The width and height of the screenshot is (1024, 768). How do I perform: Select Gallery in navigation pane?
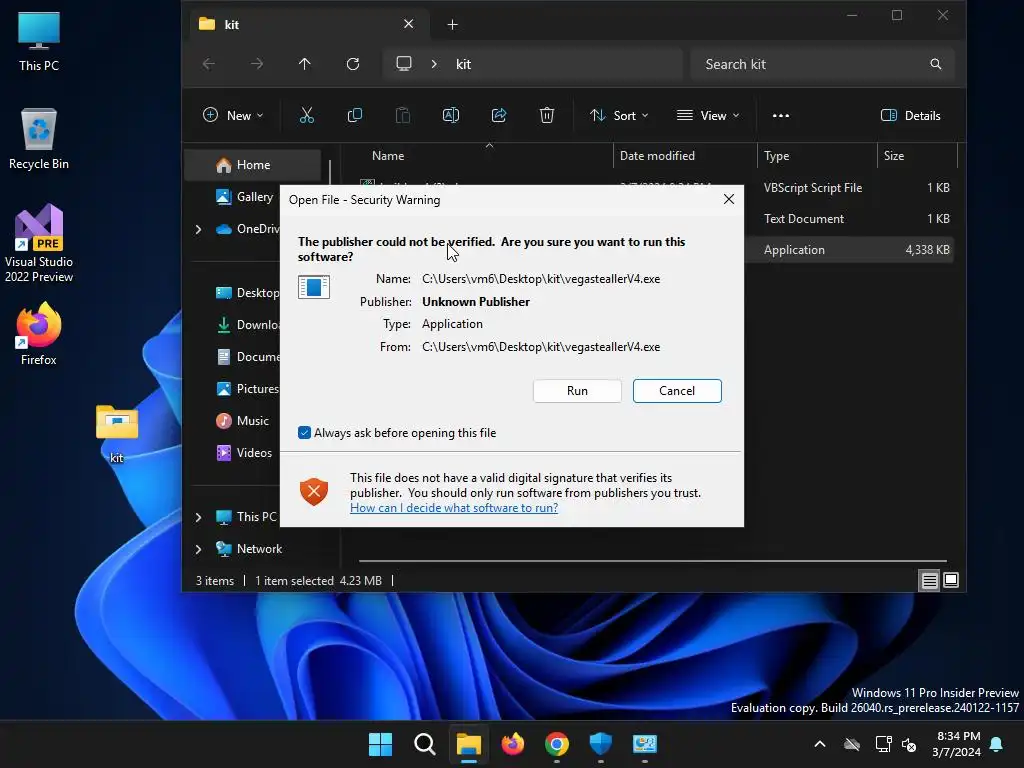tap(254, 197)
